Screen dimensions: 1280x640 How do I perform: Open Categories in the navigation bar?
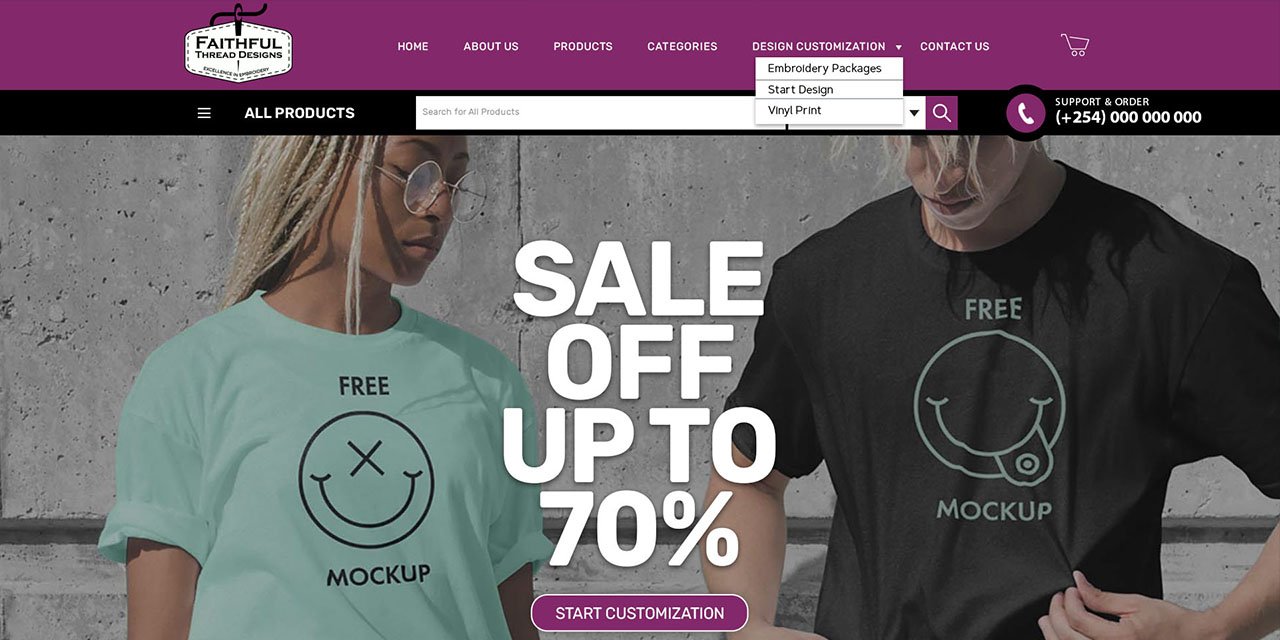[682, 46]
